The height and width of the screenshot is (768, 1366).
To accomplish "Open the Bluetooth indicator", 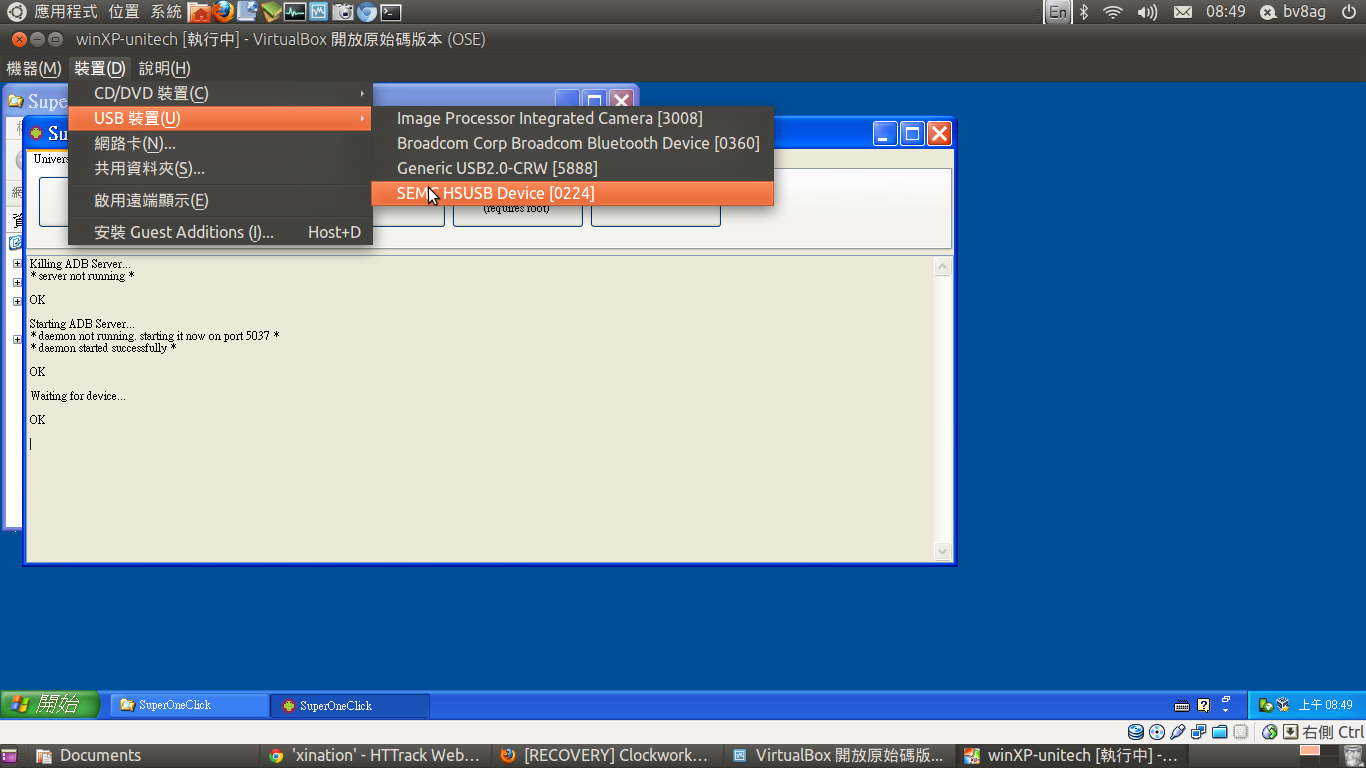I will [x=1084, y=12].
